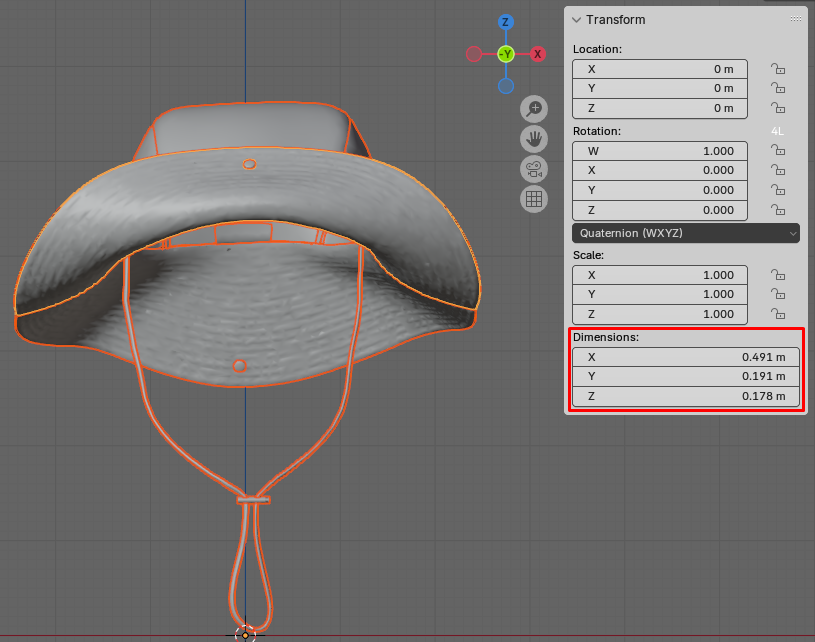Click the 4L rotation lock button

tap(777, 131)
